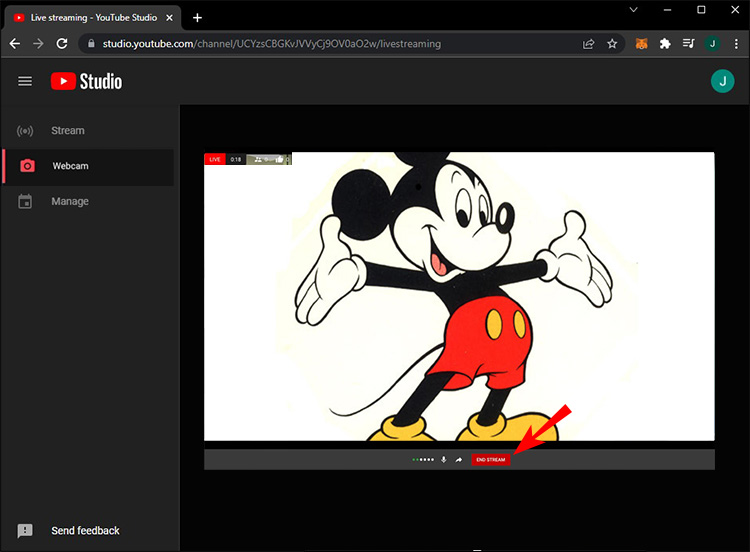Bookmark this page with the star icon
750x552 pixels.
pyautogui.click(x=612, y=44)
